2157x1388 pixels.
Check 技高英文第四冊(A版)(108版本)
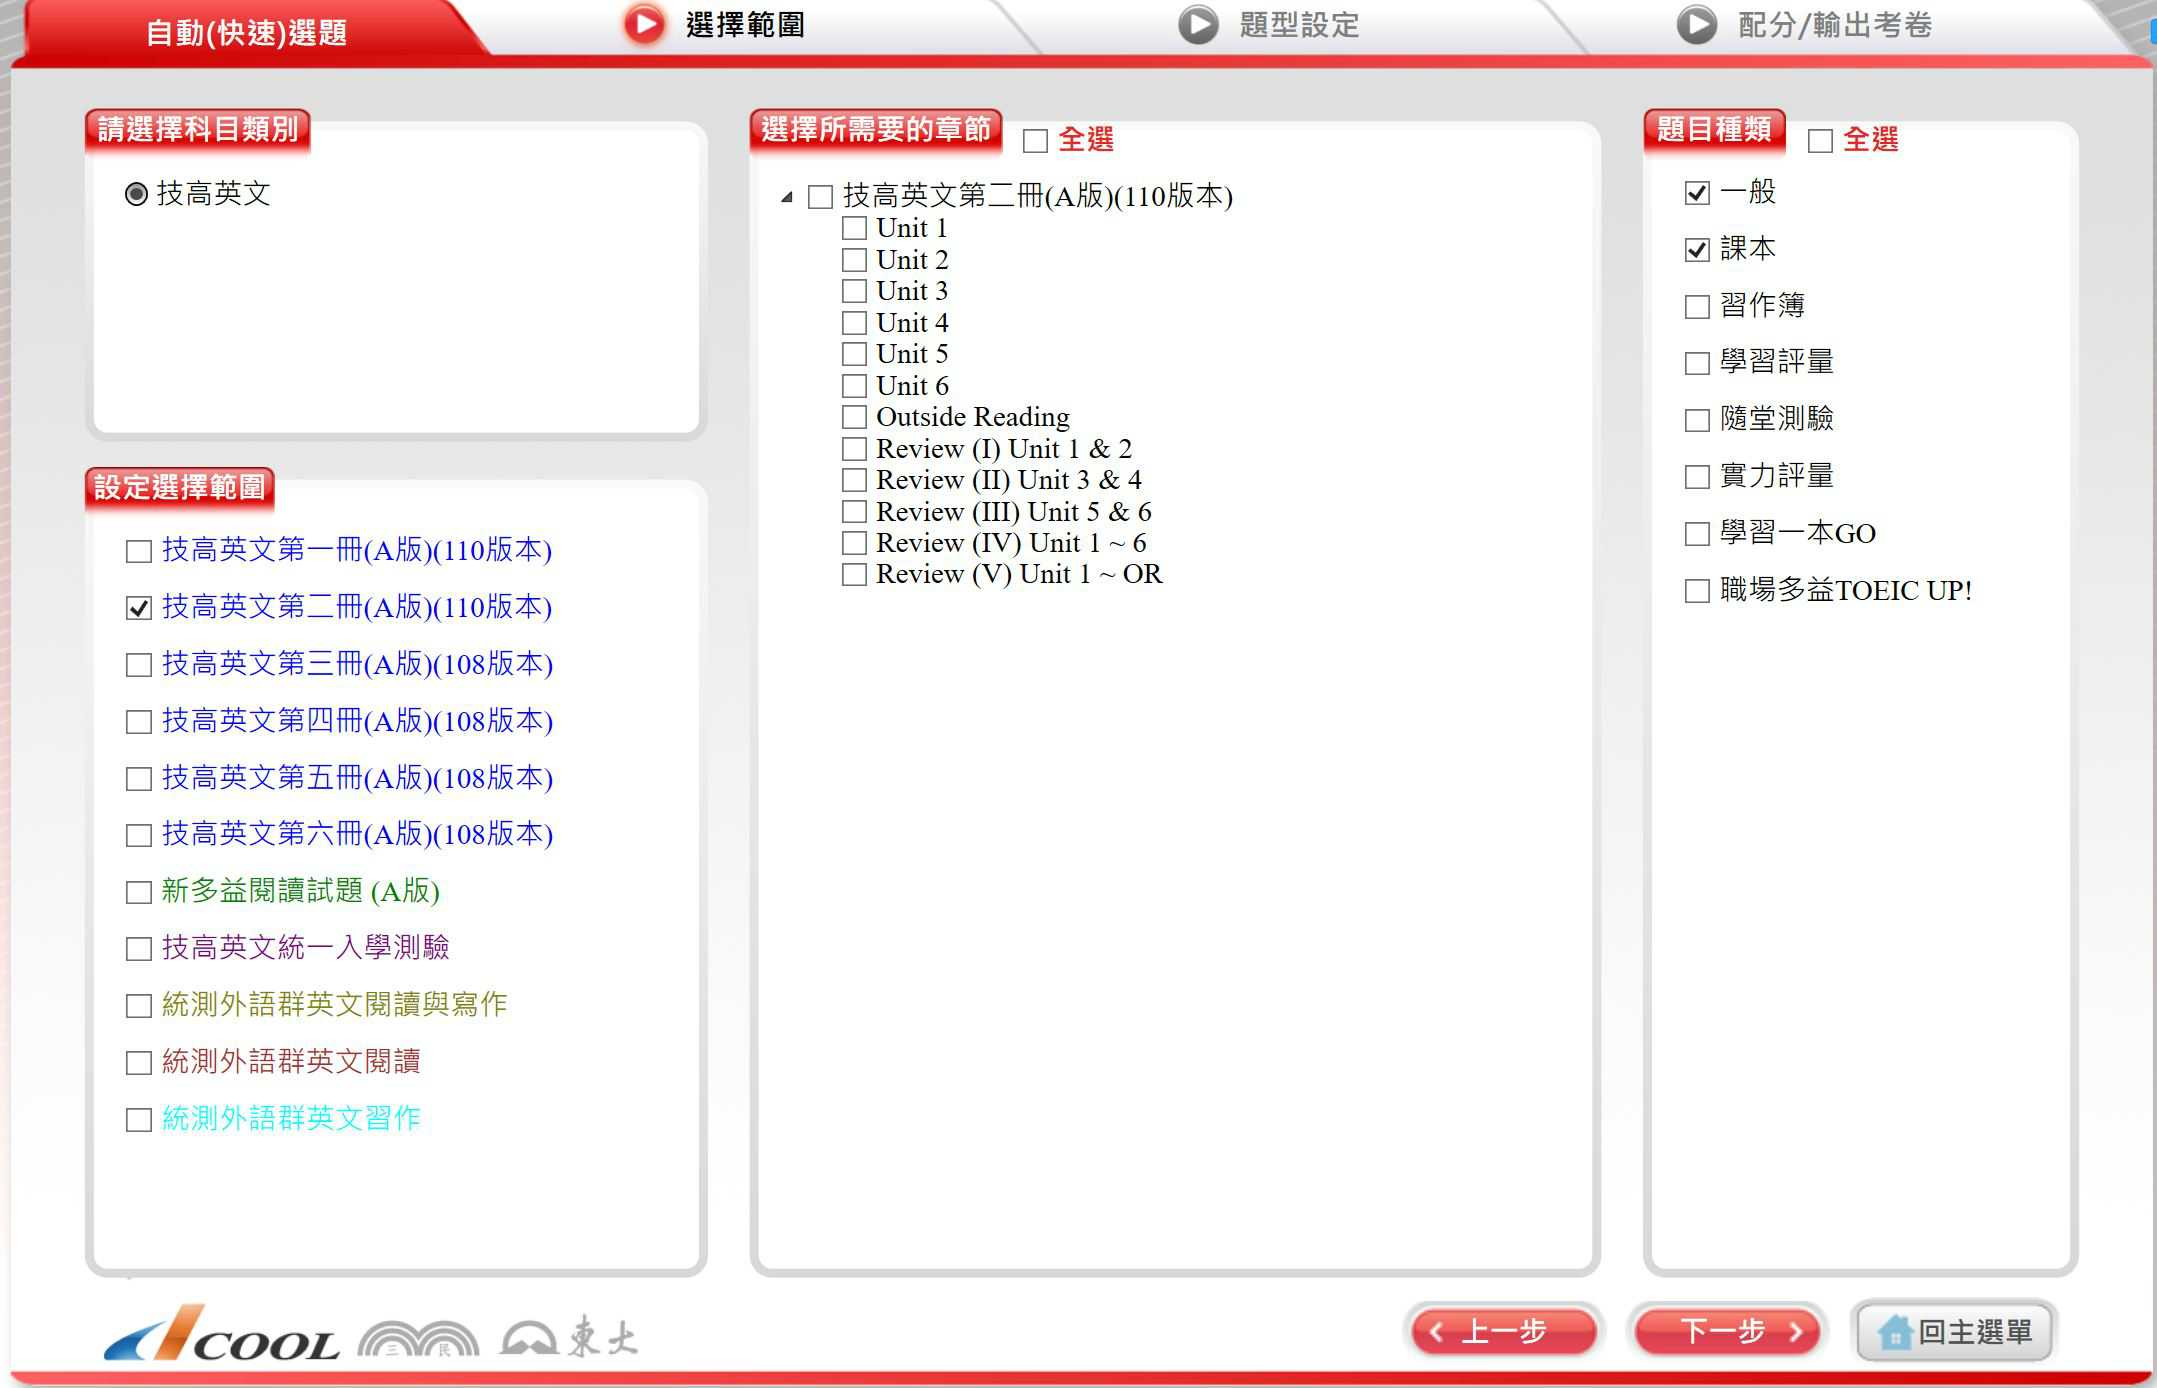coord(139,722)
